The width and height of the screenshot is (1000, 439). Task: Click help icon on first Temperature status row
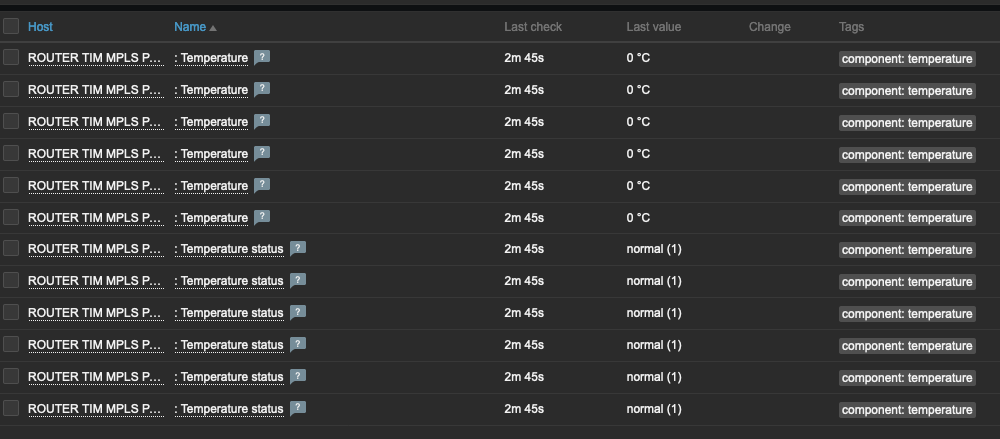pyautogui.click(x=298, y=249)
